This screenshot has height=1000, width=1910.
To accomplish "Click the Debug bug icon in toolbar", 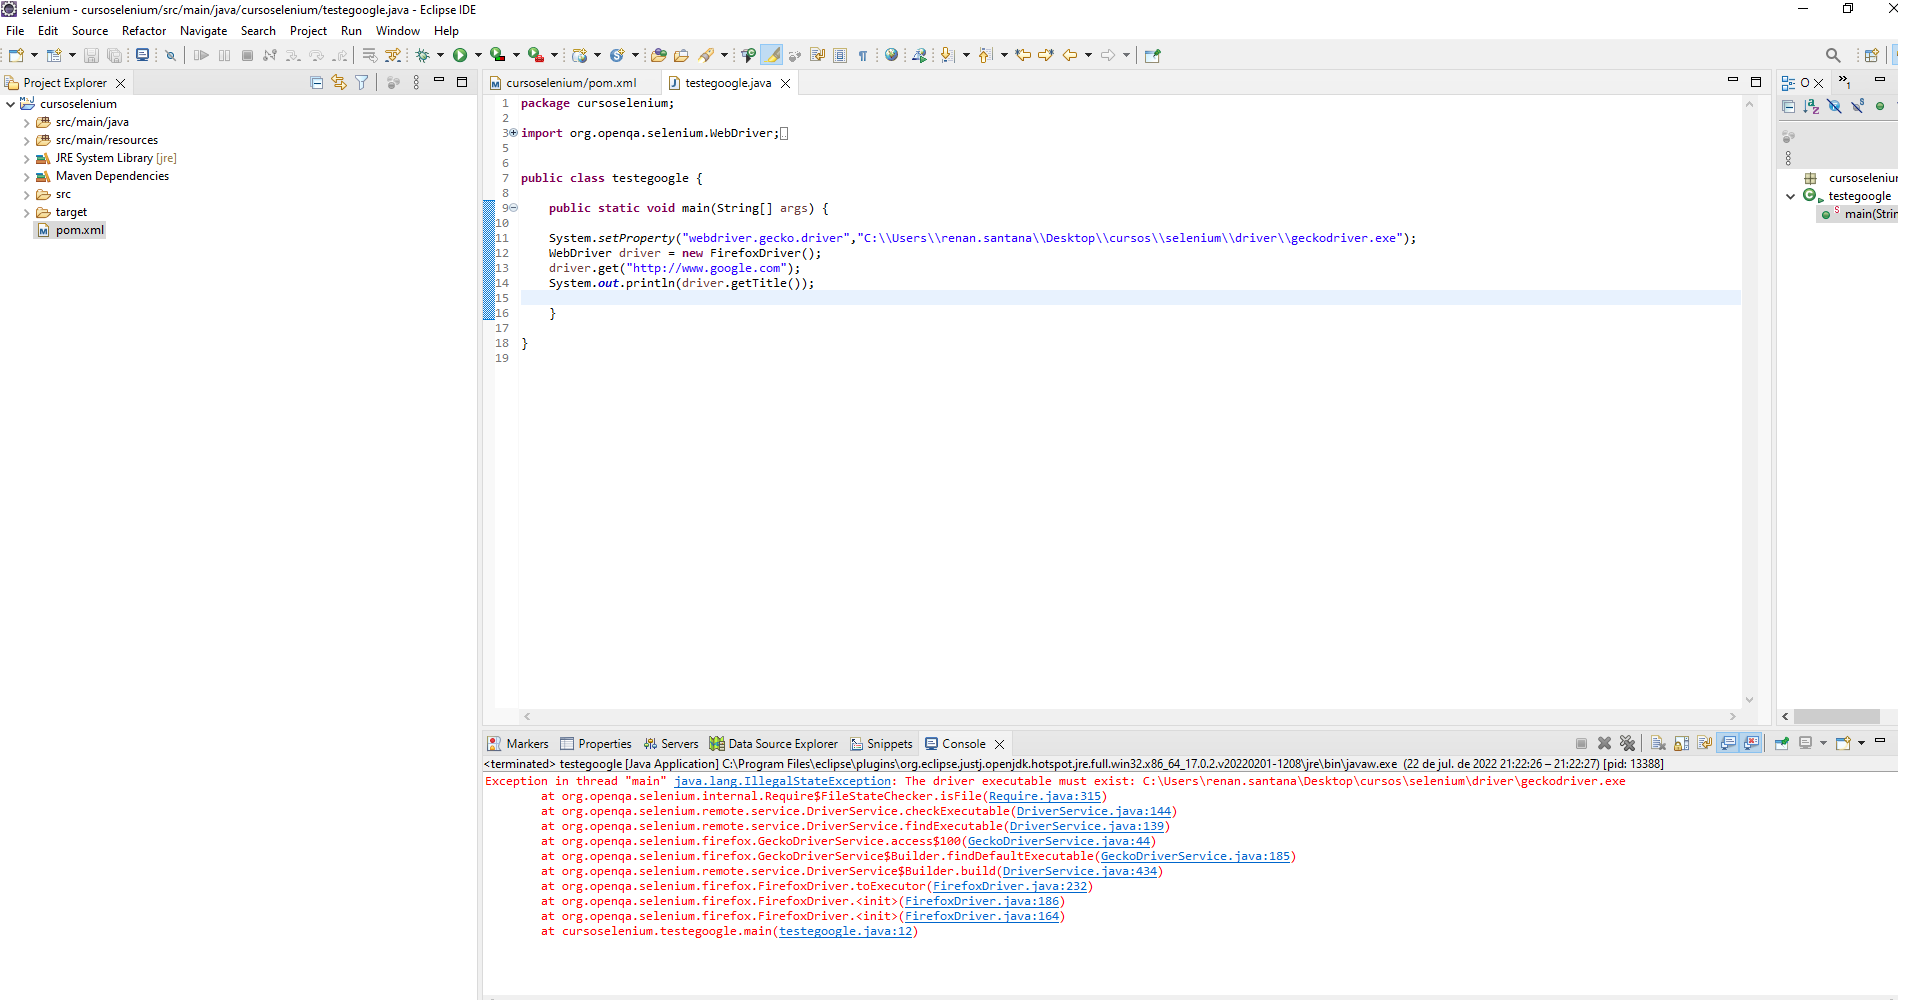I will 422,55.
